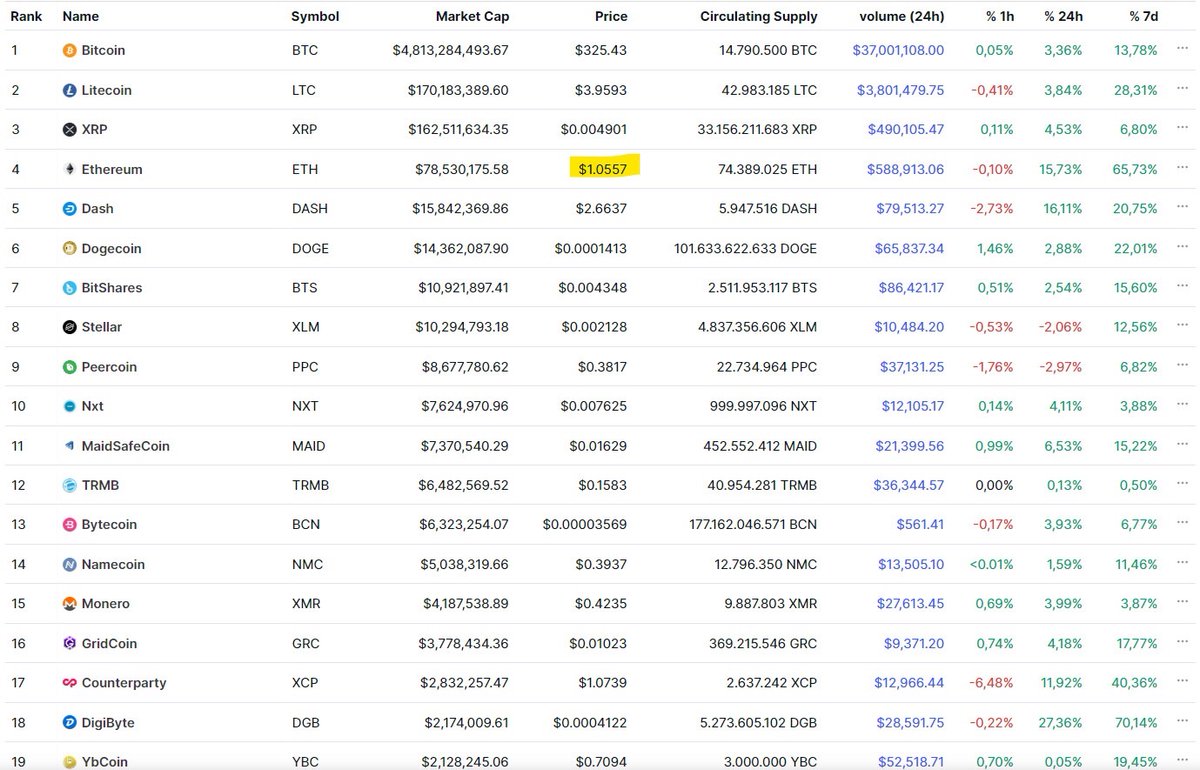Open the three-dot menu in Ethereum row
Screen dimensions: 1200x770
pos(1184,169)
